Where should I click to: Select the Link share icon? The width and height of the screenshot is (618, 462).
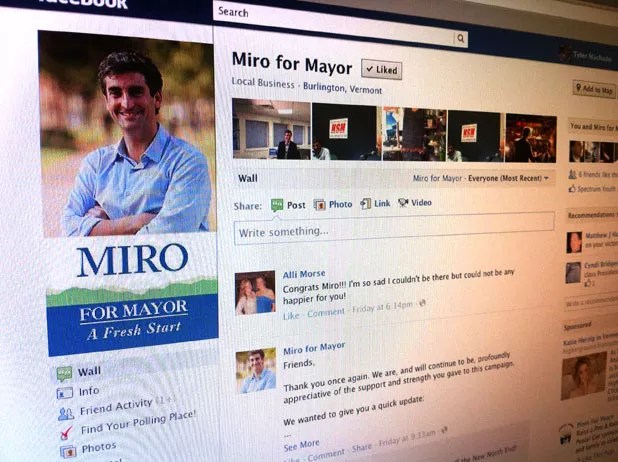click(x=365, y=203)
